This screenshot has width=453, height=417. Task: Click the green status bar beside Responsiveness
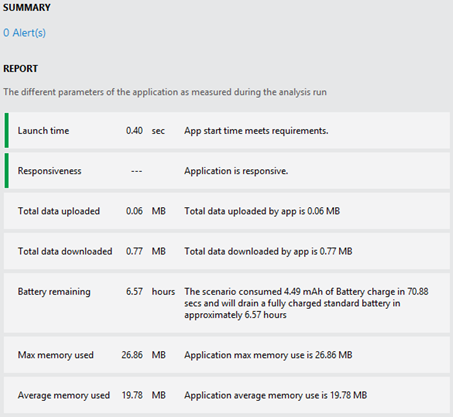point(6,171)
